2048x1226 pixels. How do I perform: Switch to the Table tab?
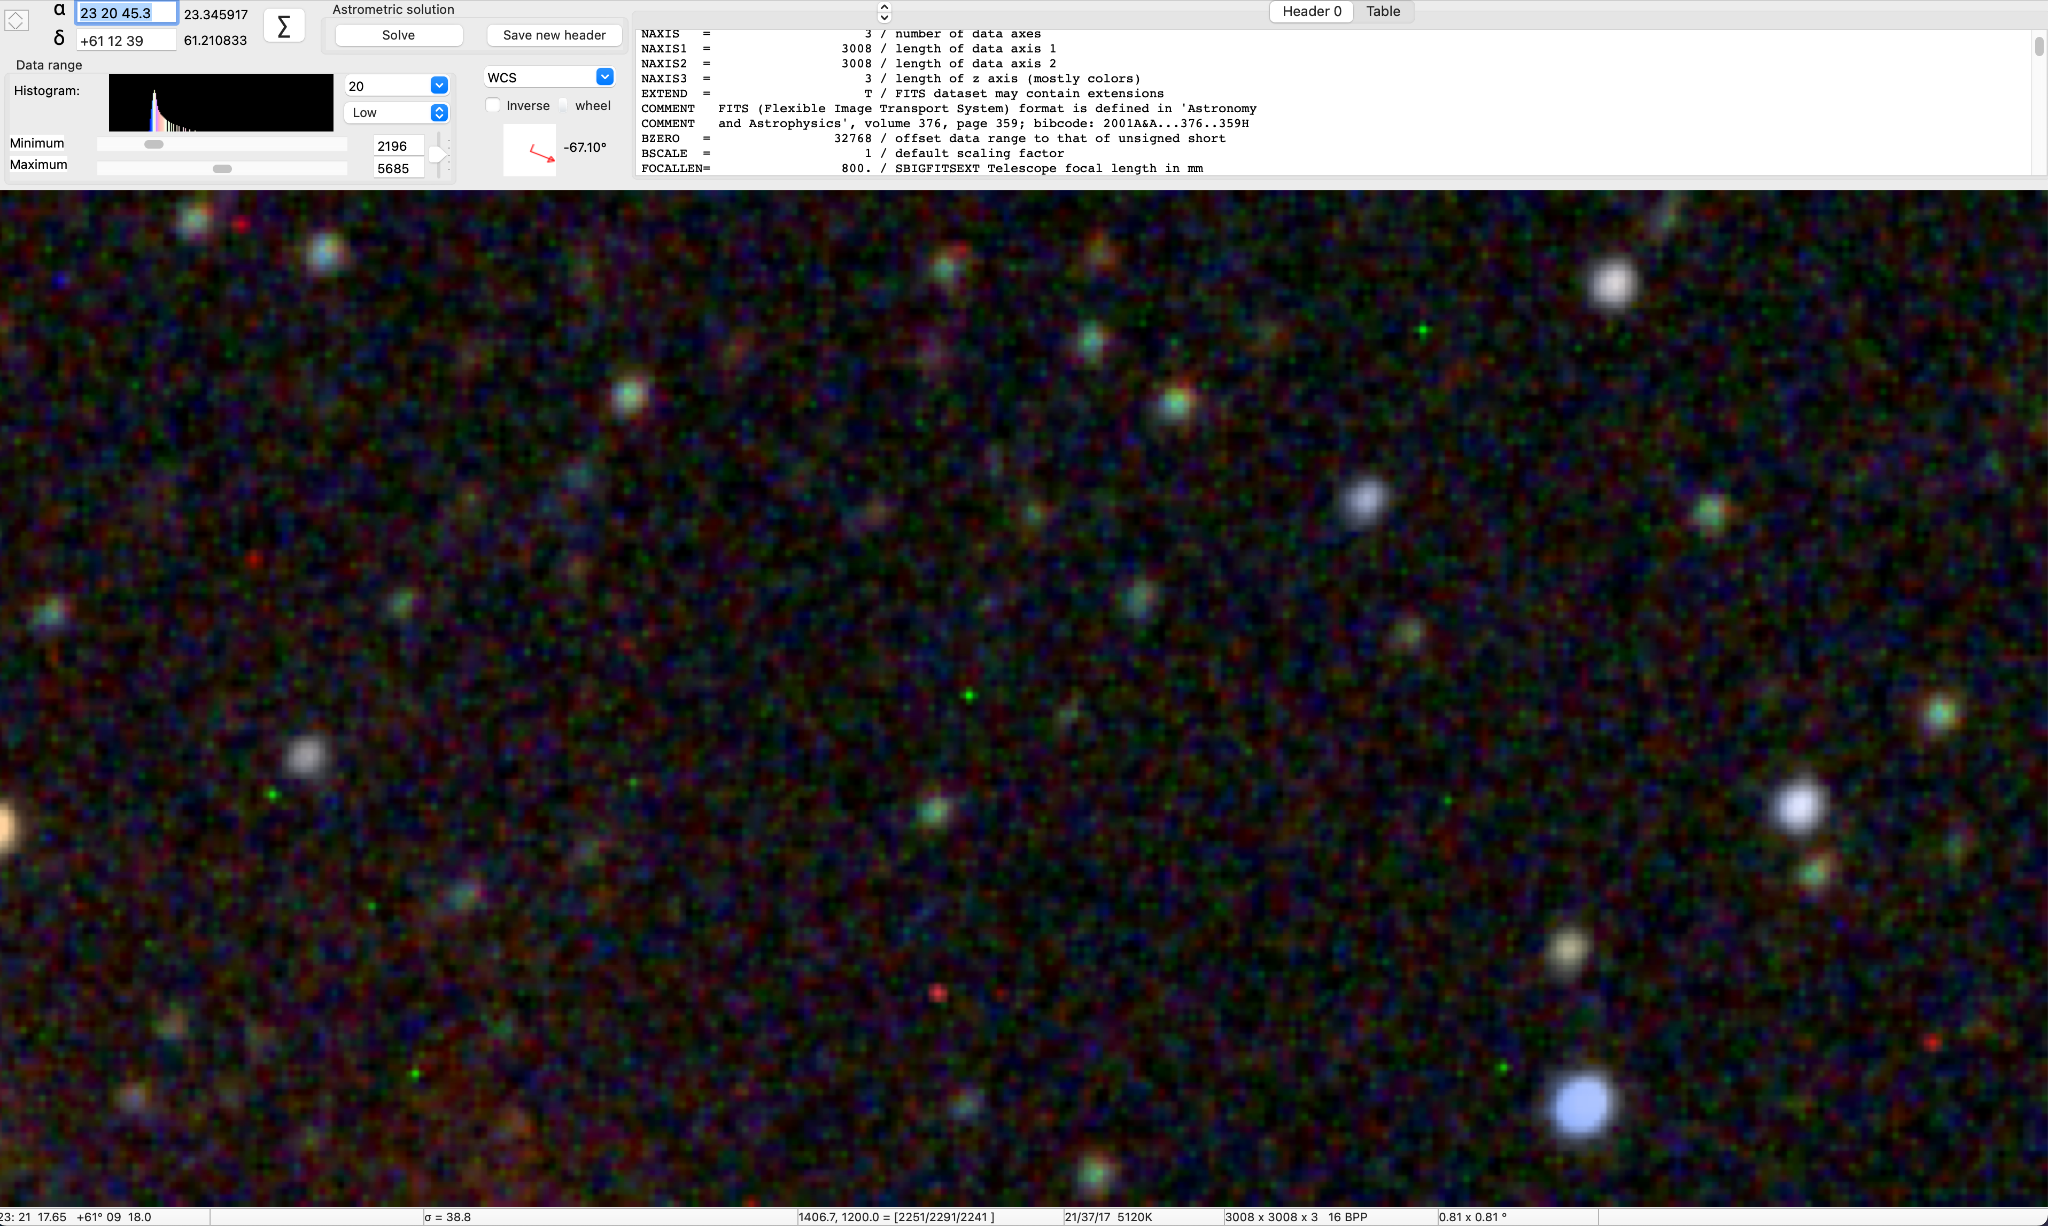click(x=1383, y=11)
